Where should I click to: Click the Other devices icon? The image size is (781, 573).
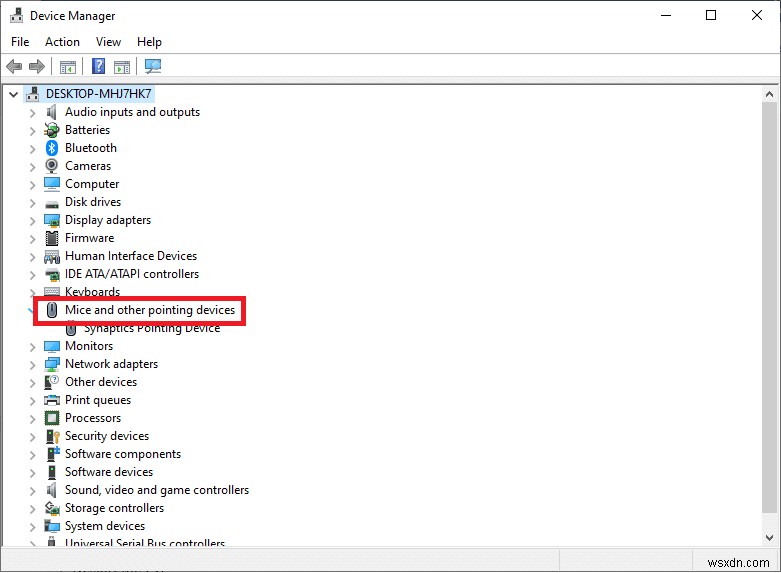coord(51,382)
